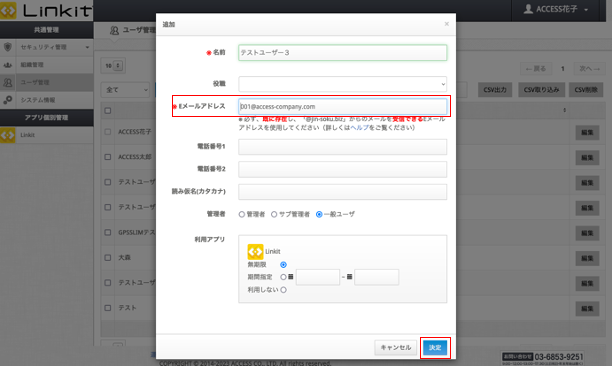Close the 追加 dialog with X

(x=447, y=24)
